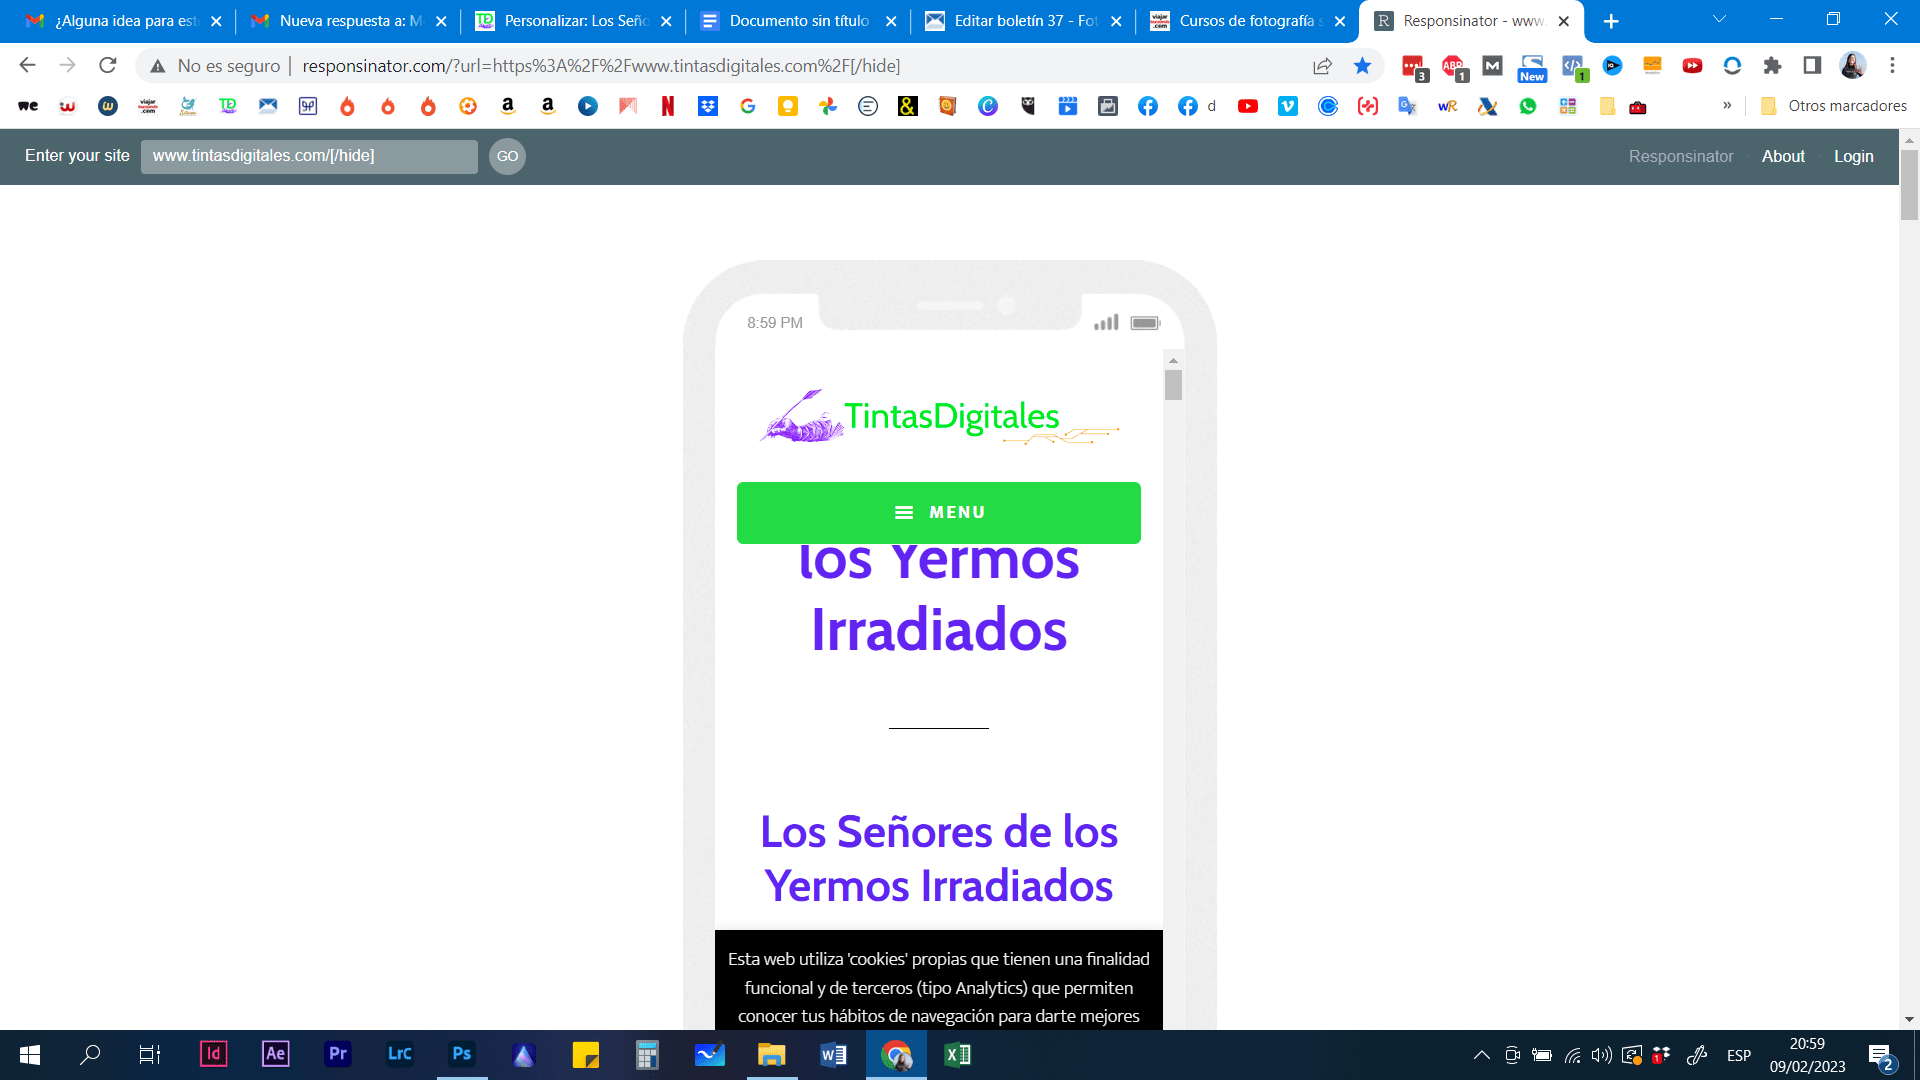Open volume control in system tray
The width and height of the screenshot is (1920, 1080).
pyautogui.click(x=1602, y=1055)
